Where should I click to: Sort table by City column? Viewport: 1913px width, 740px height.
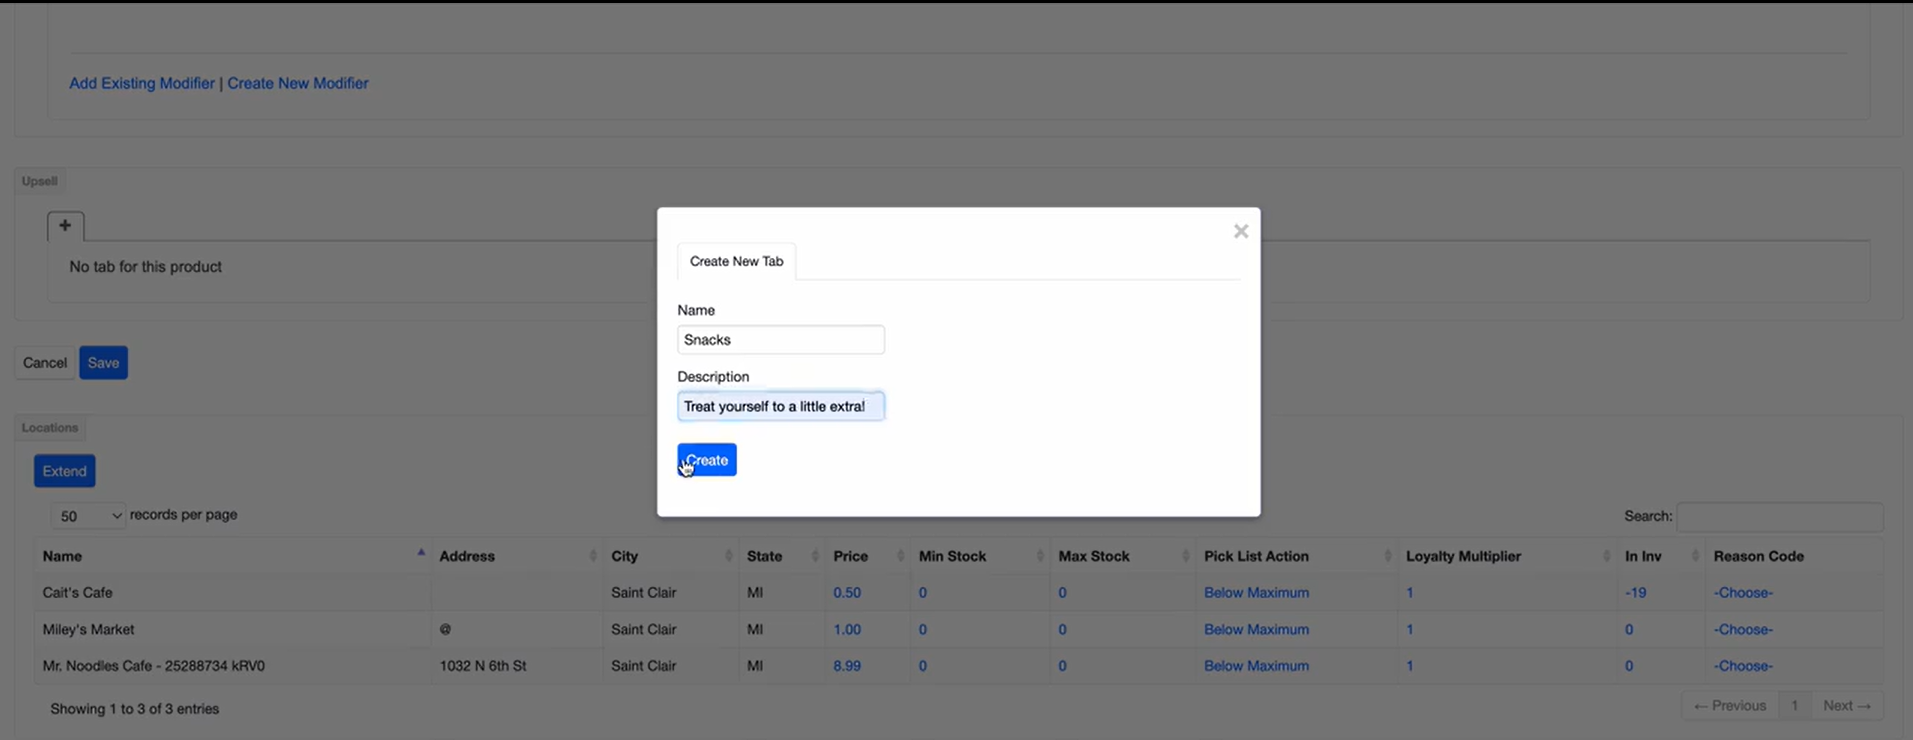click(x=671, y=556)
